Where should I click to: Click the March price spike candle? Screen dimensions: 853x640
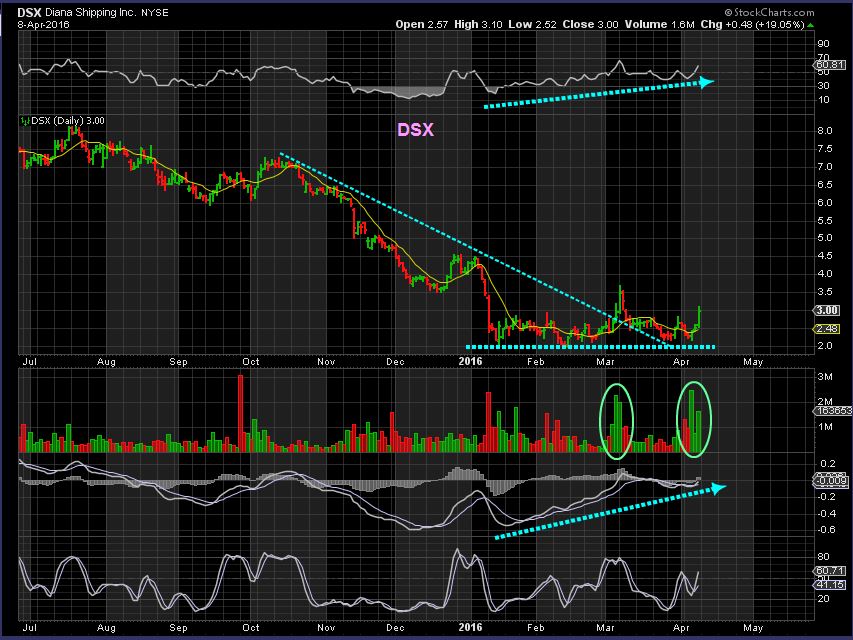619,297
